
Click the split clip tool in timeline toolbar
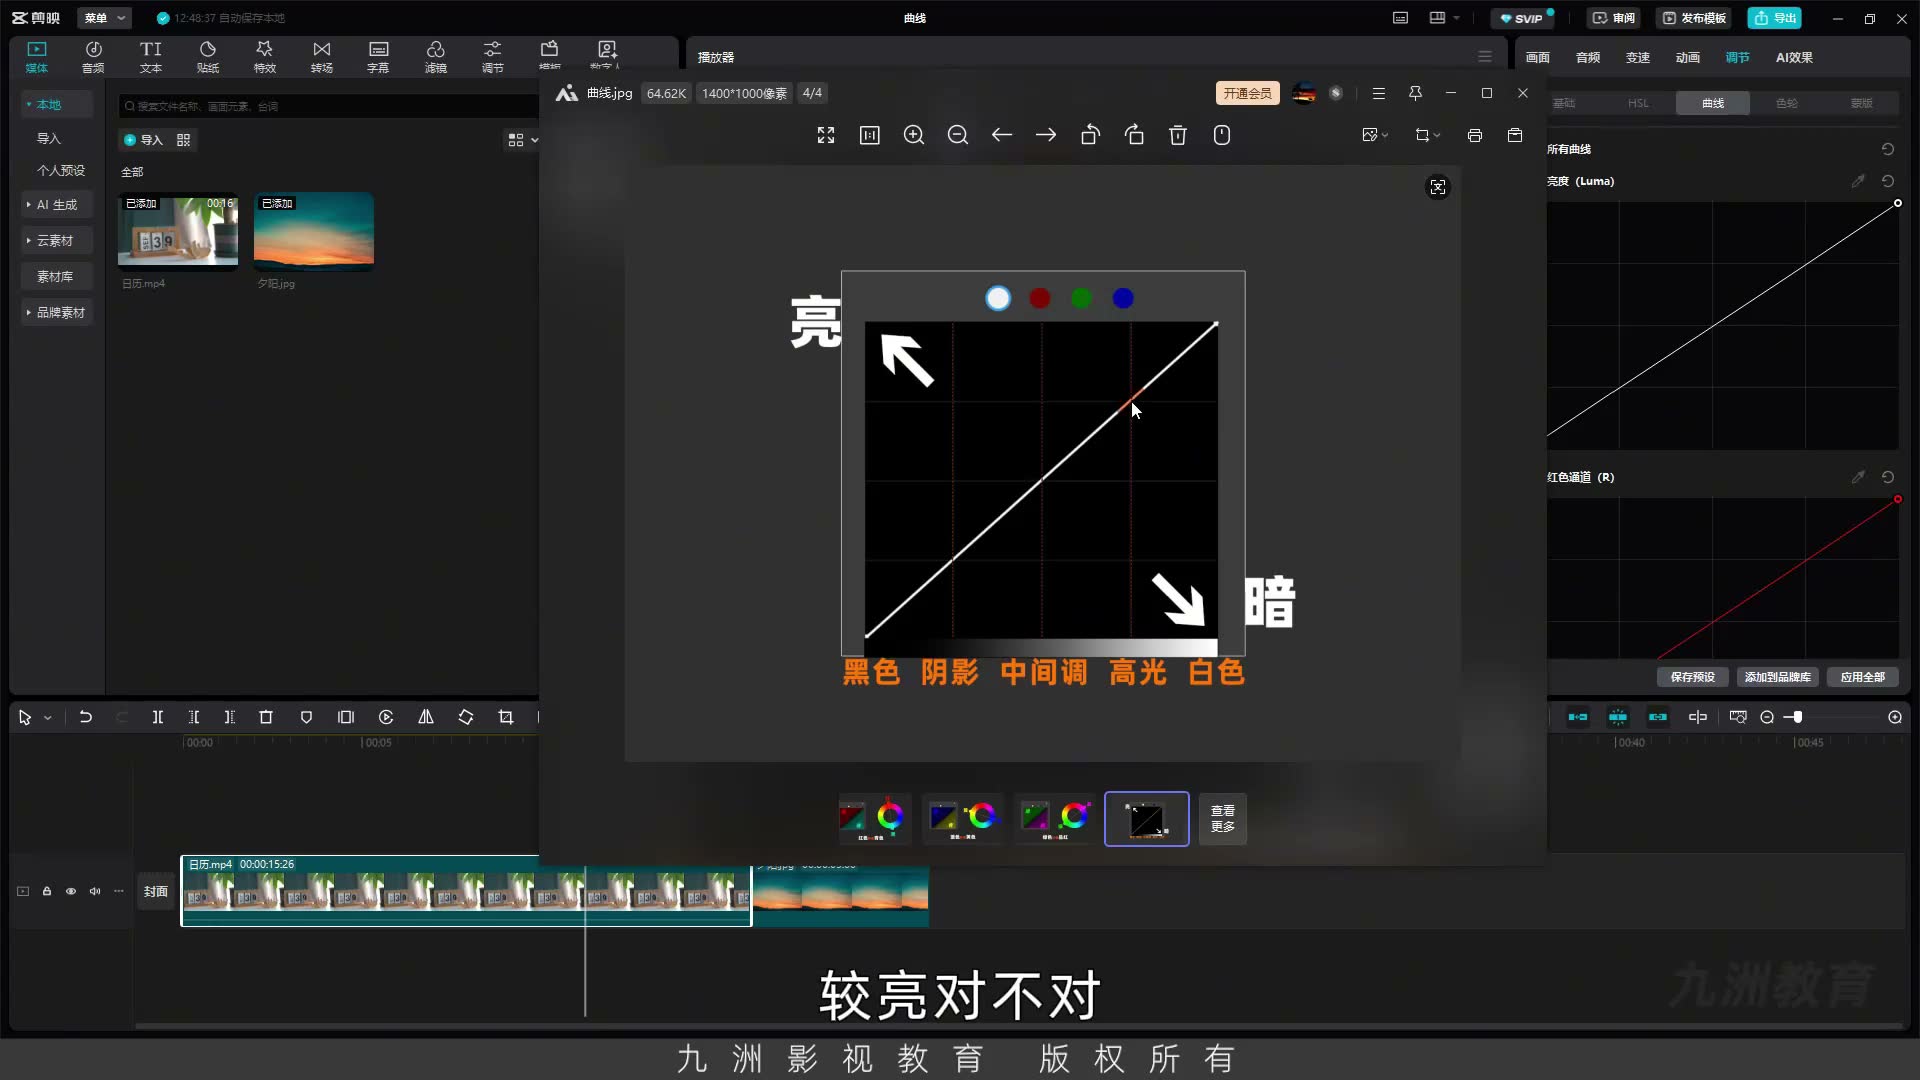(x=158, y=717)
